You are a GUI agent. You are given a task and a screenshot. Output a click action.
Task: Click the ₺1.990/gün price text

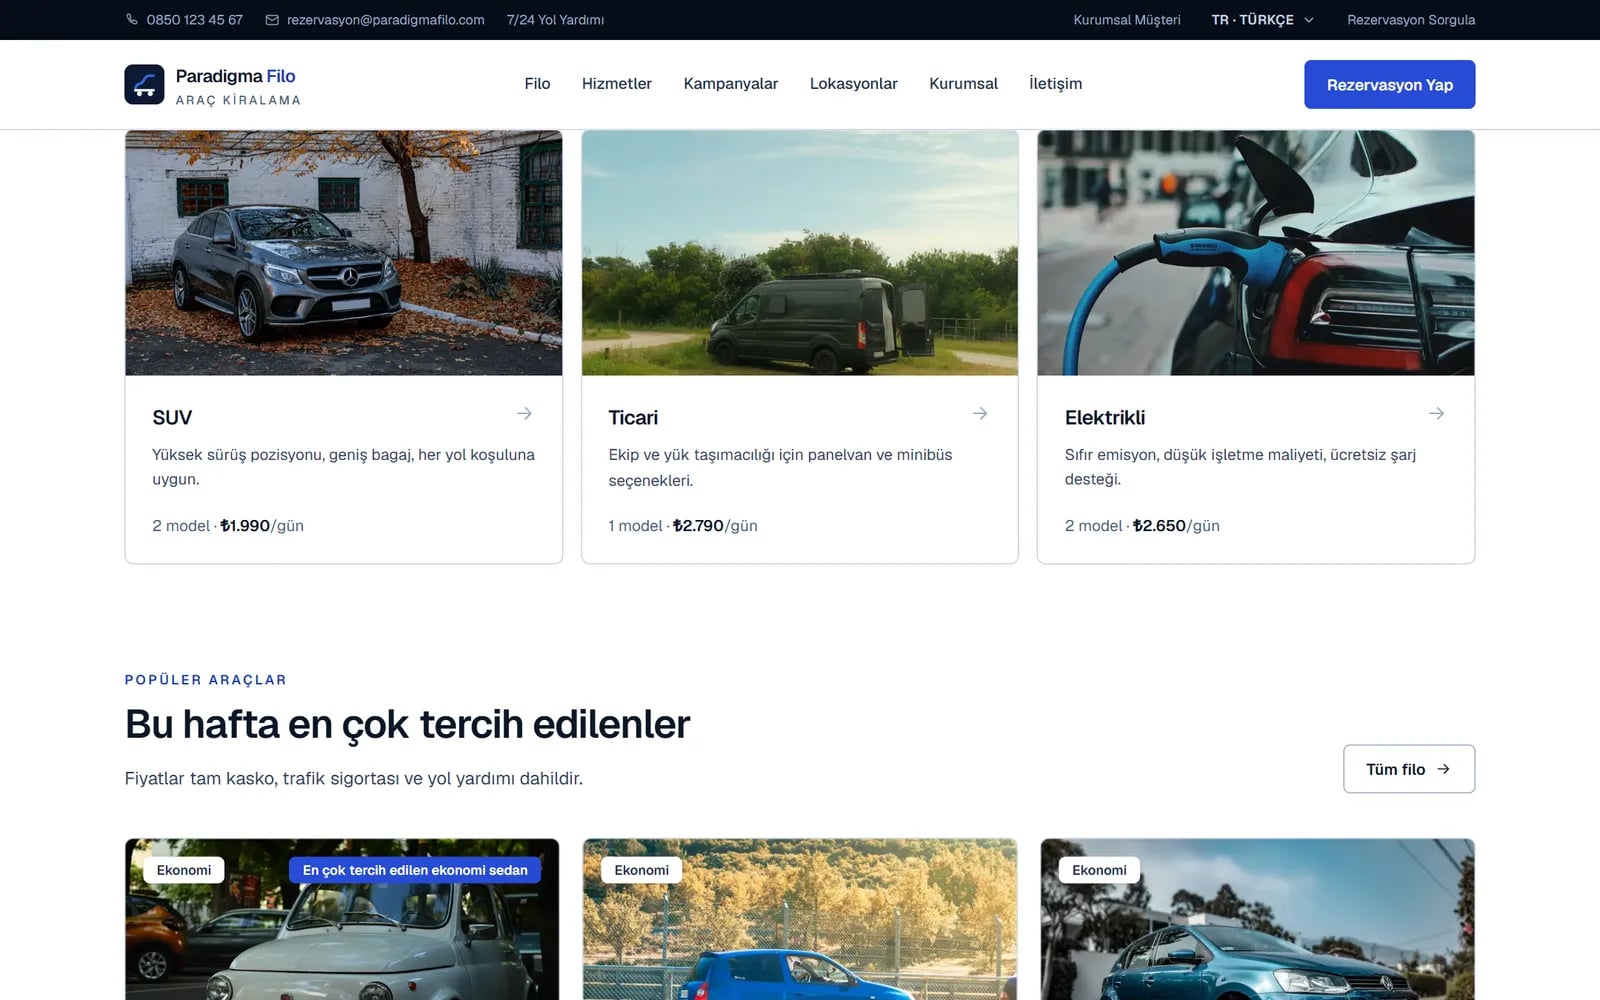pos(262,526)
